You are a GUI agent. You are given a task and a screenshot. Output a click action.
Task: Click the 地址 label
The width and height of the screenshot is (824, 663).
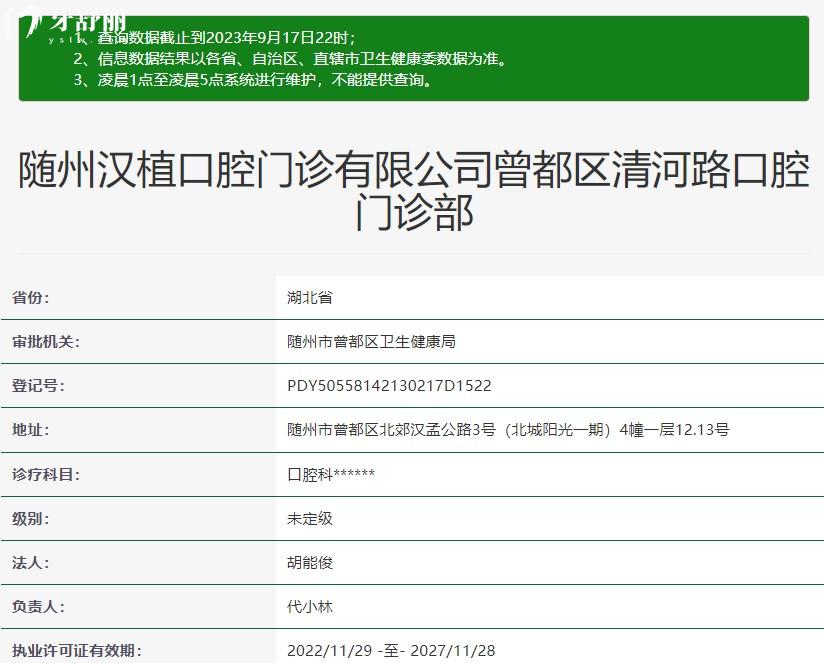(x=30, y=430)
